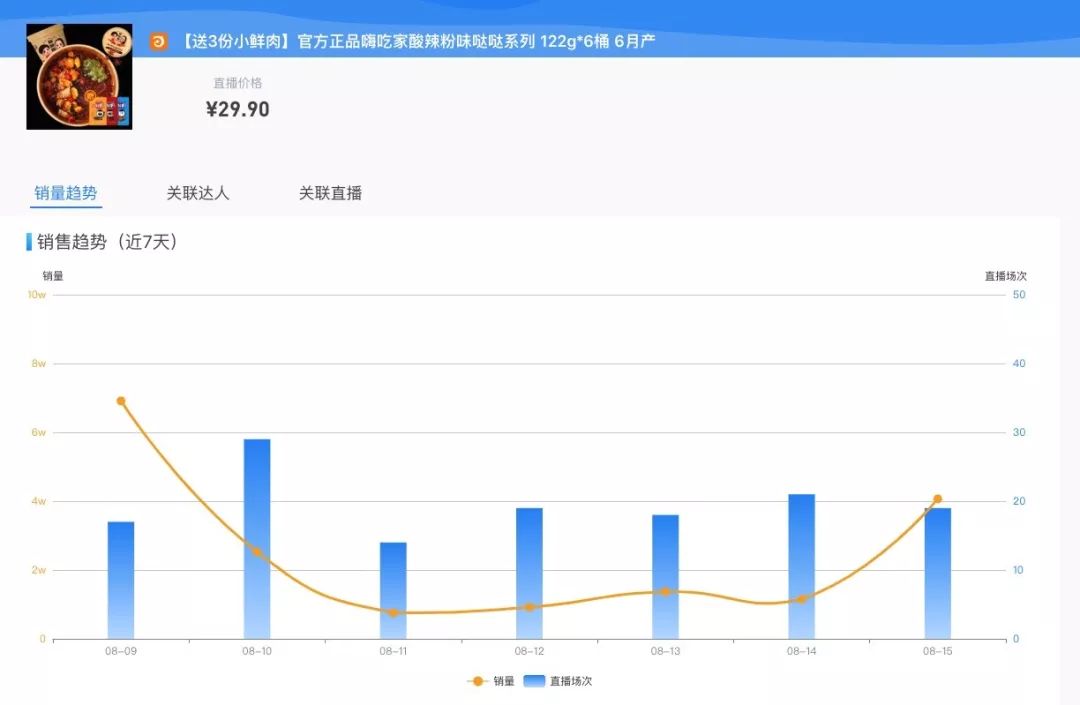Click the blue marker beside 销售趋势 header
Image resolution: width=1080 pixels, height=705 pixels.
(27, 241)
